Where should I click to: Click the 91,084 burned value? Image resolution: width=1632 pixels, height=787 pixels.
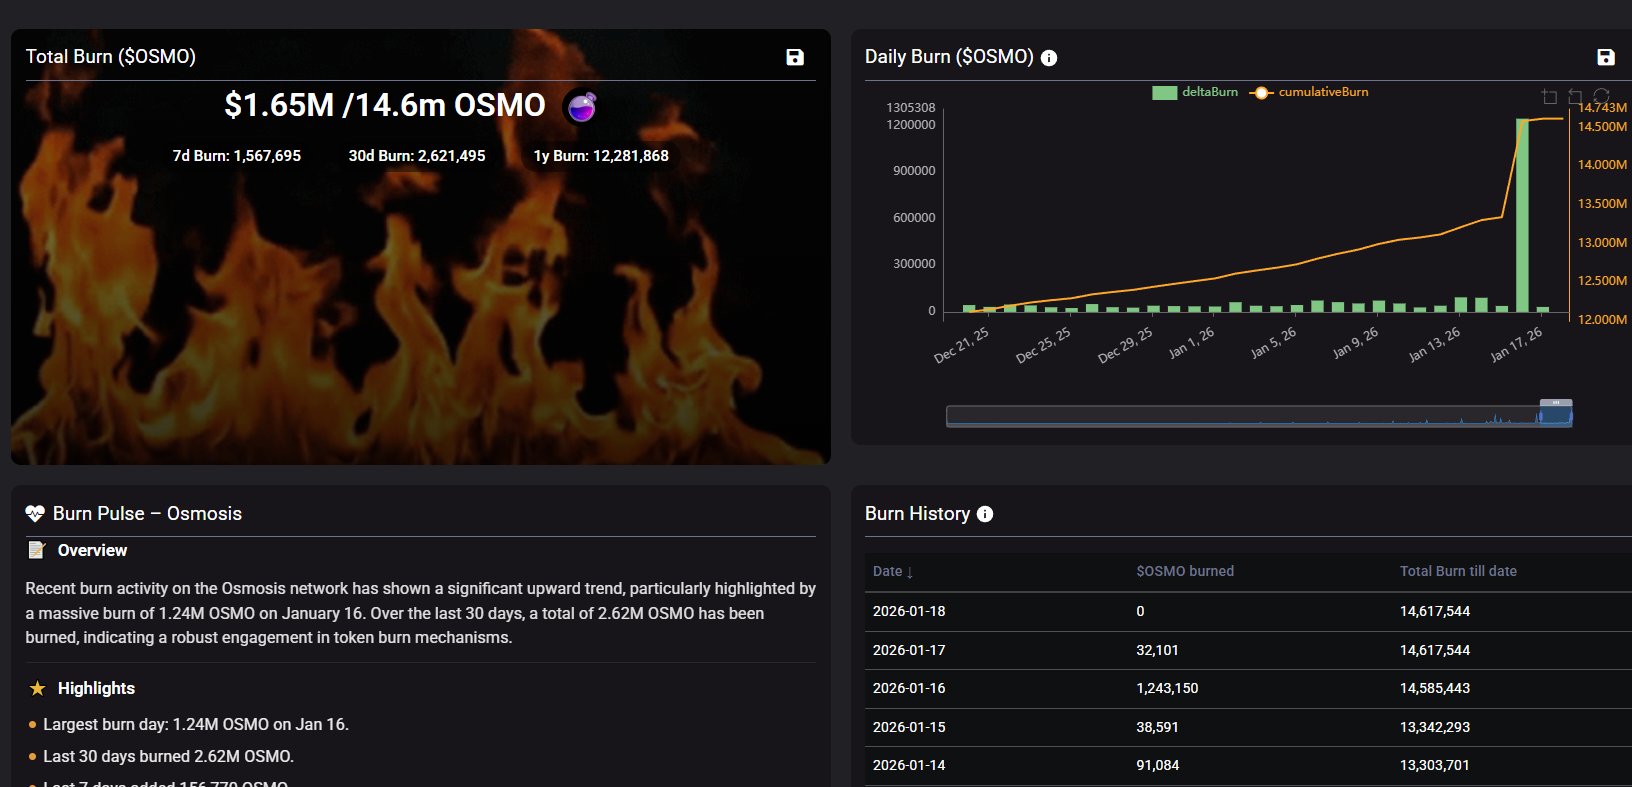tap(1157, 765)
